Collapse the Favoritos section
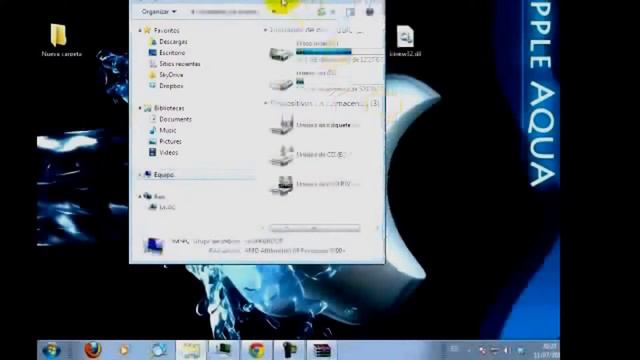 (140, 31)
